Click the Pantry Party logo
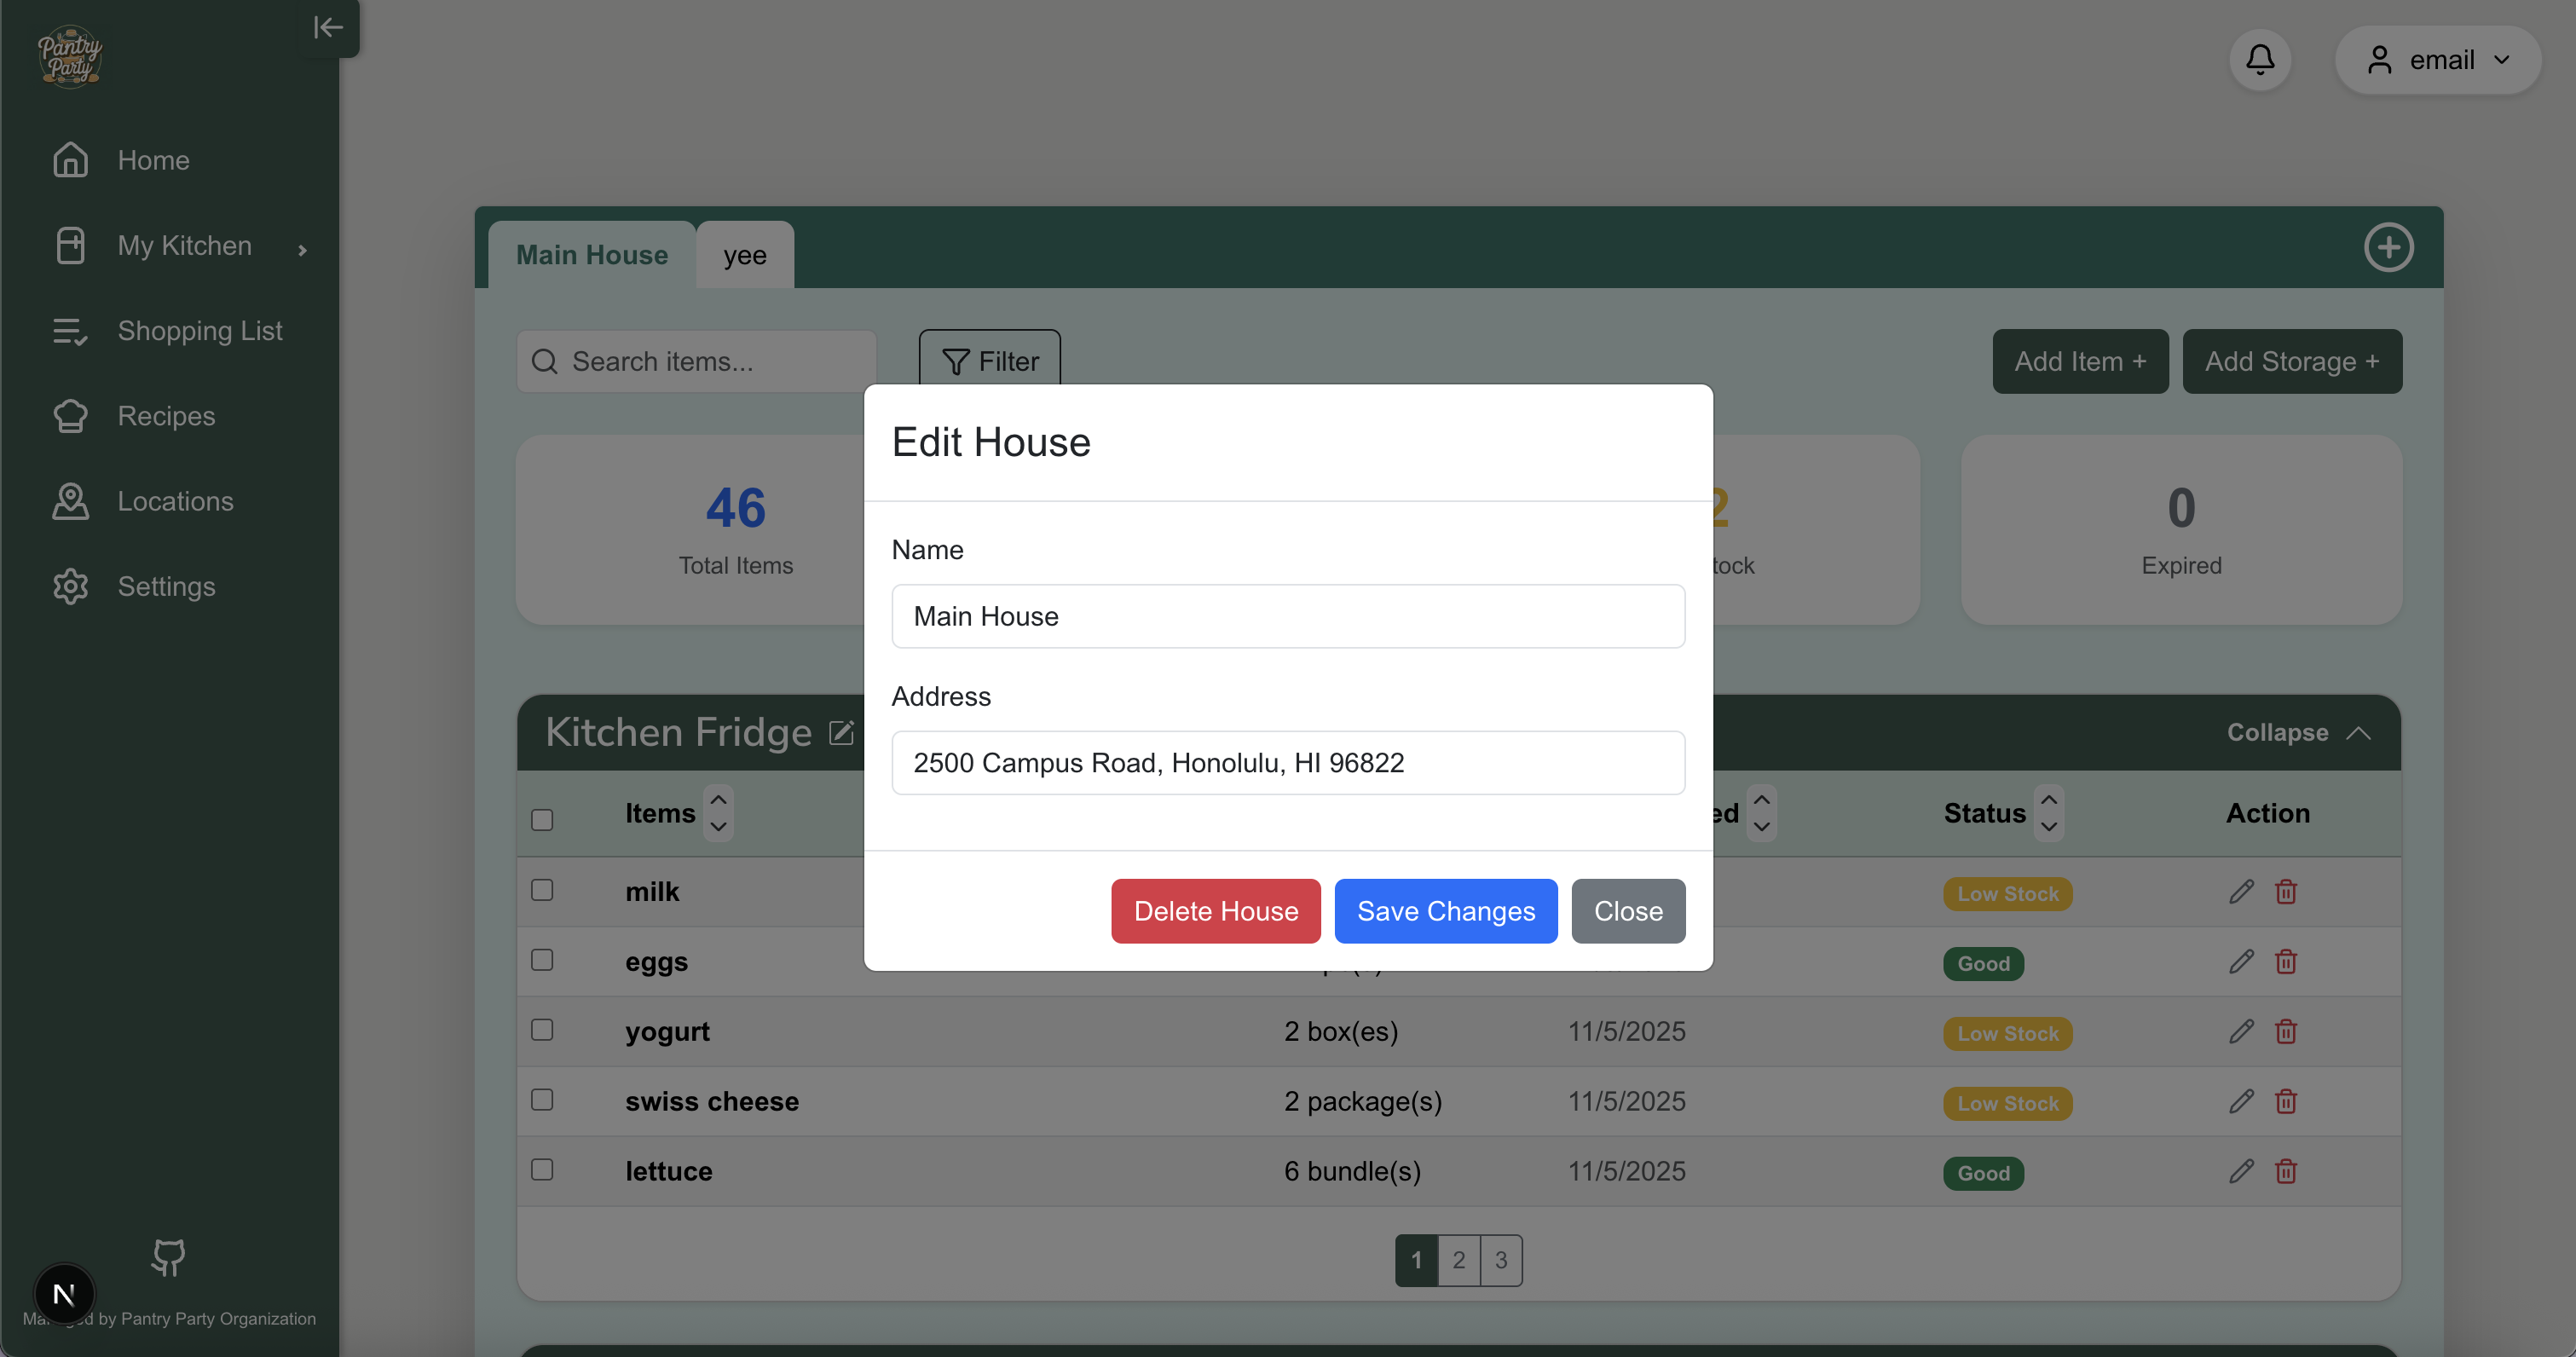The image size is (2576, 1357). point(70,57)
